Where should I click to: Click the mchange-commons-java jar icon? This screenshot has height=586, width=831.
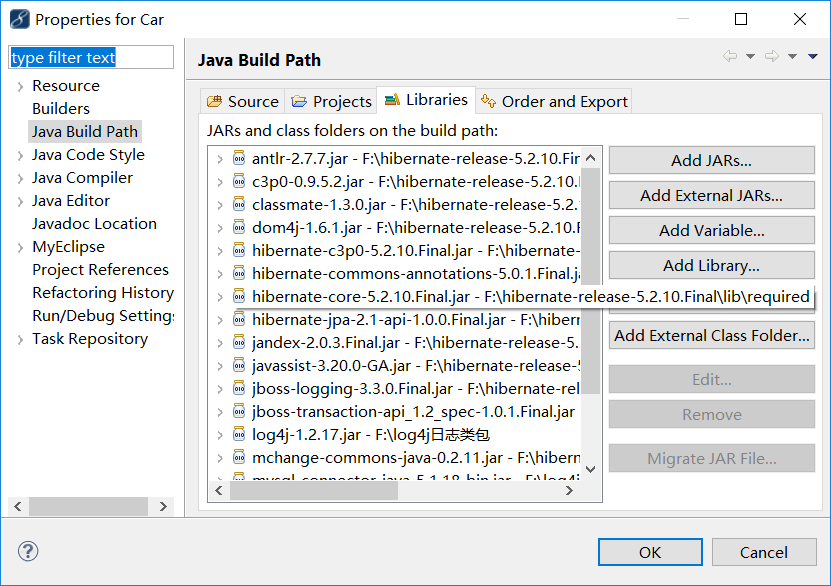point(239,457)
